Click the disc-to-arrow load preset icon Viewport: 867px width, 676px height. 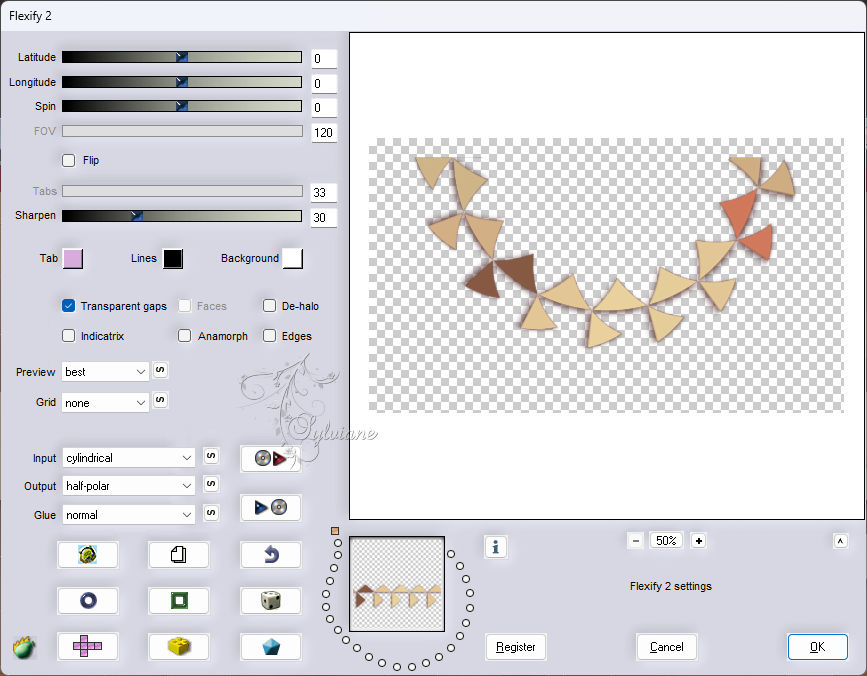tap(270, 459)
